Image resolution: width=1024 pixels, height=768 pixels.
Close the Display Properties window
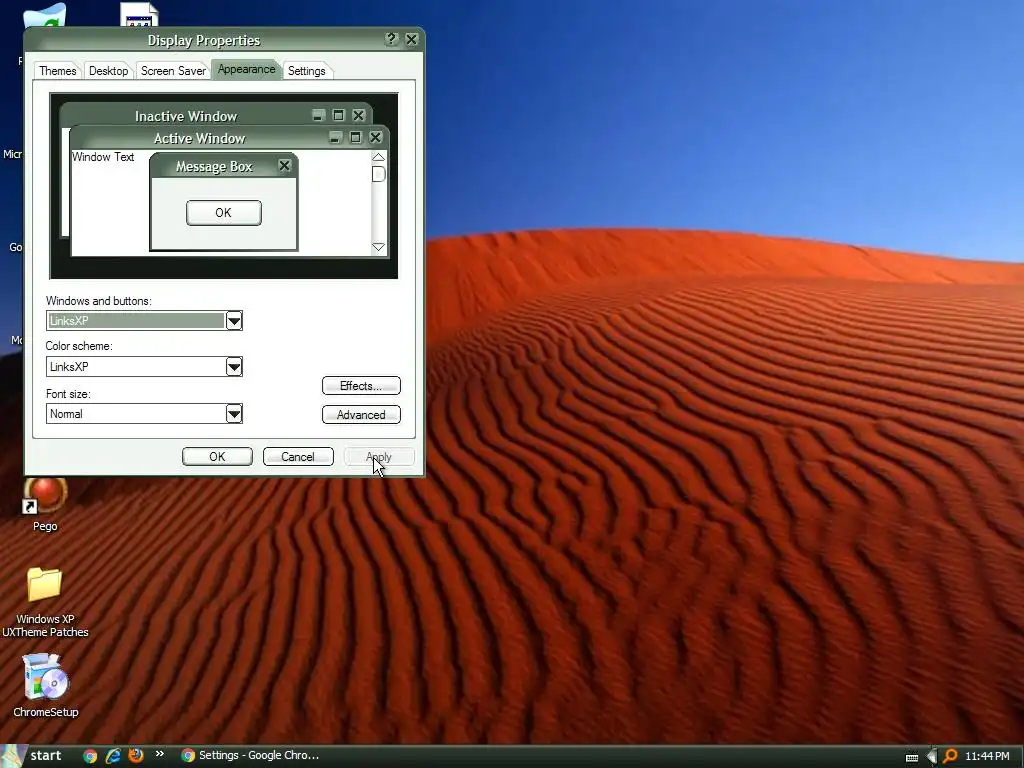(411, 39)
